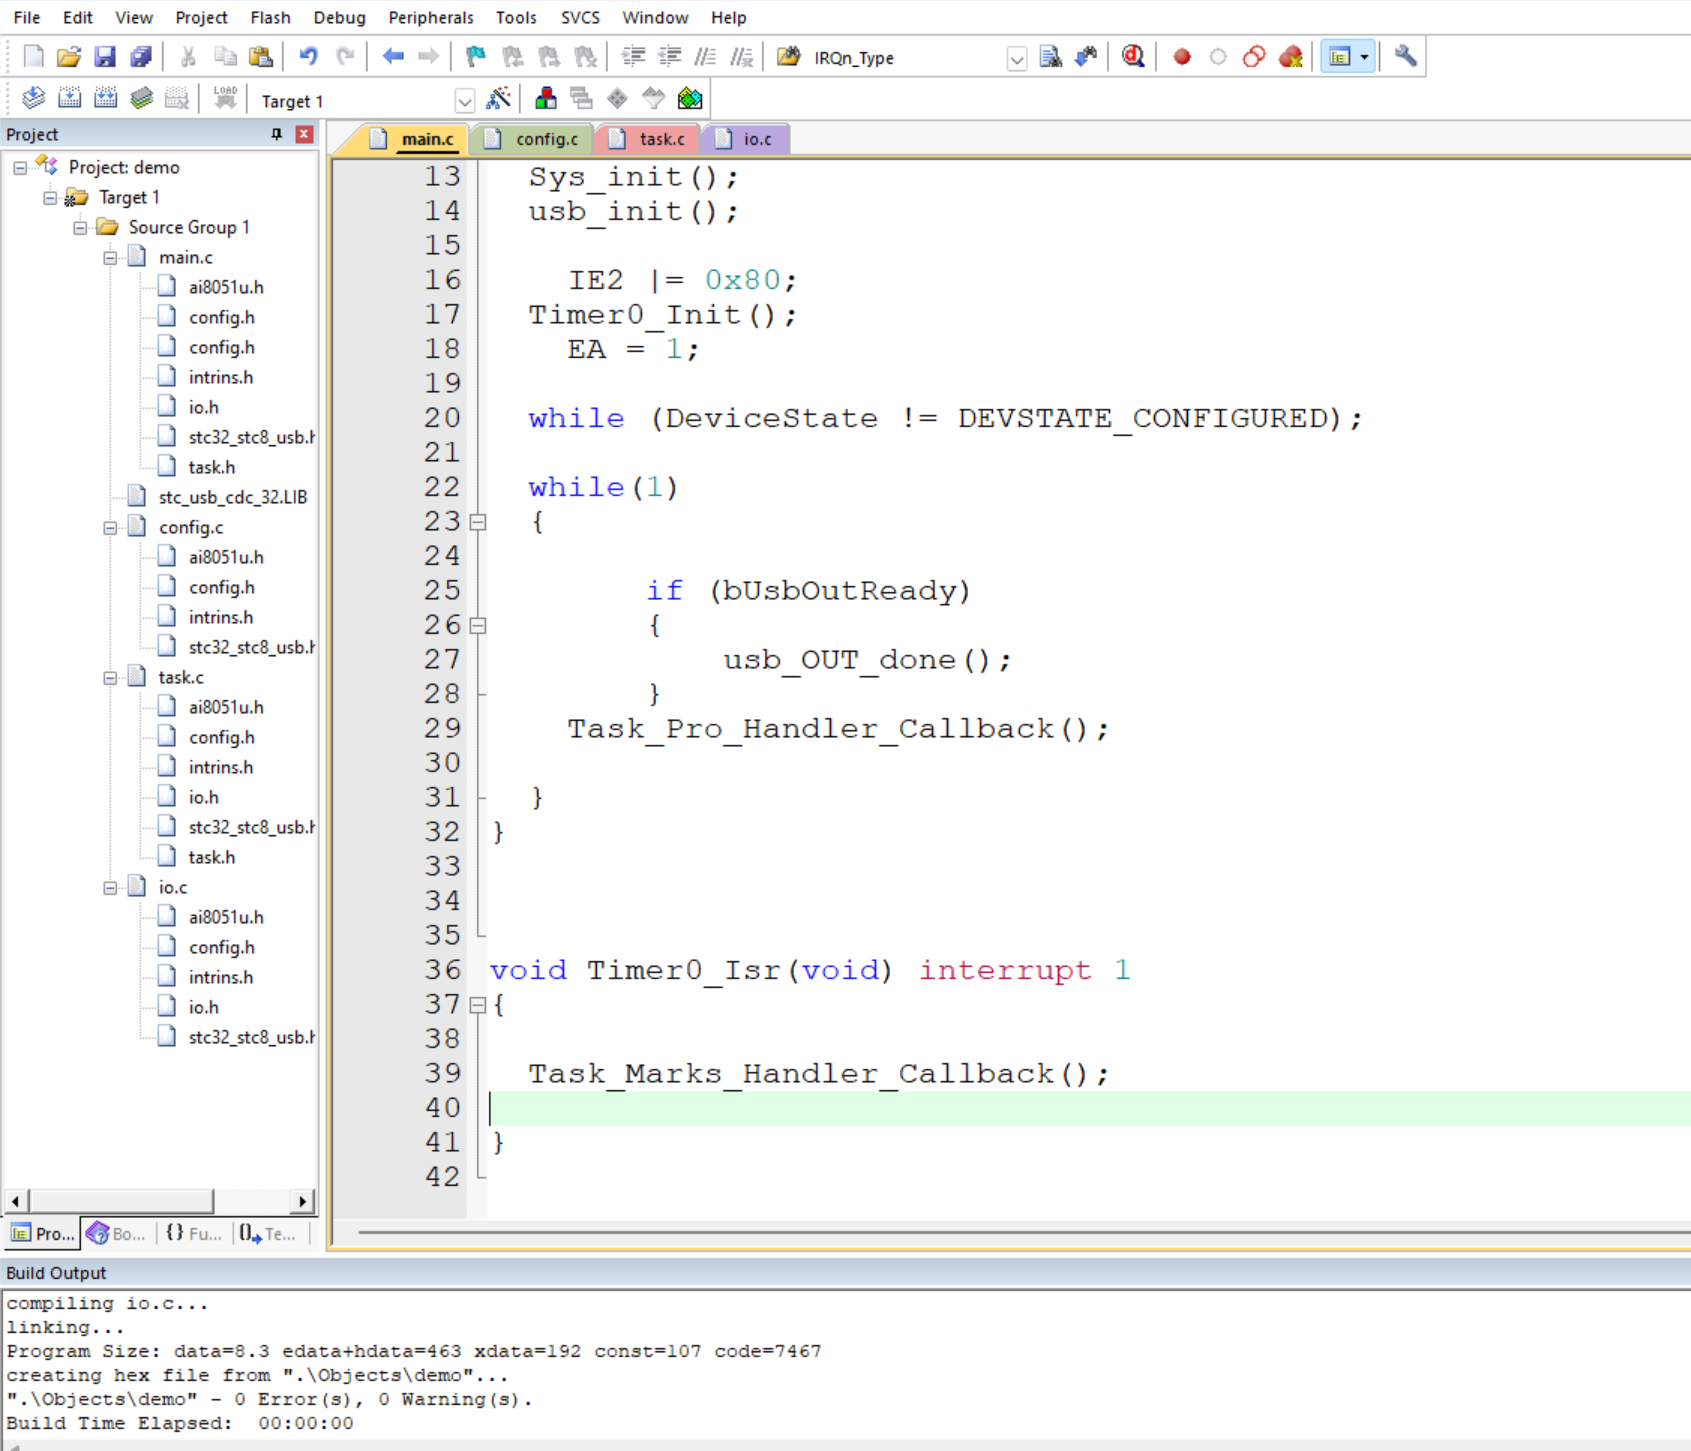The height and width of the screenshot is (1451, 1691).
Task: Build target files icon
Action: 69,98
